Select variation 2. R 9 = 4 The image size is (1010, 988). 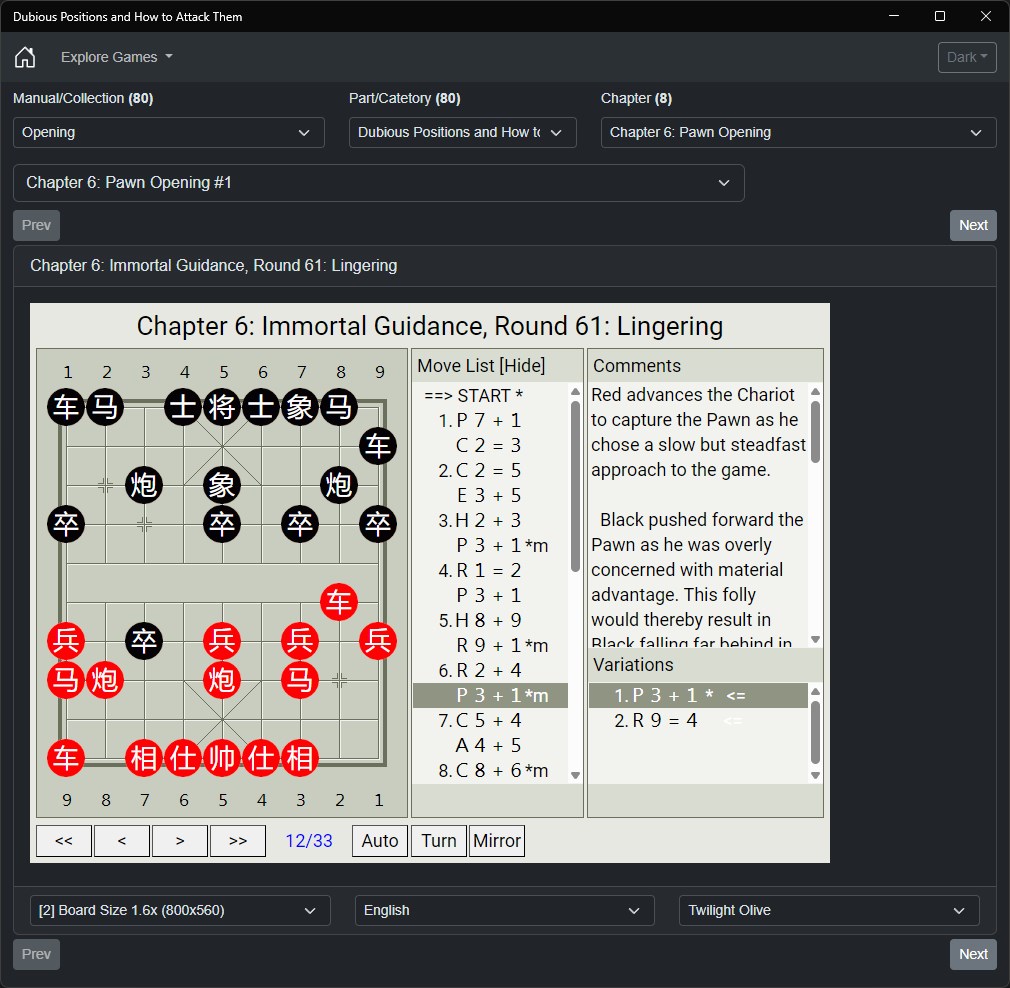click(x=698, y=721)
